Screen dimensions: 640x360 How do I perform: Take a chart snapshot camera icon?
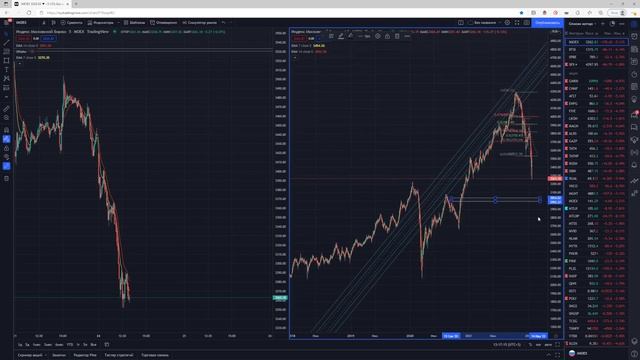[x=527, y=22]
